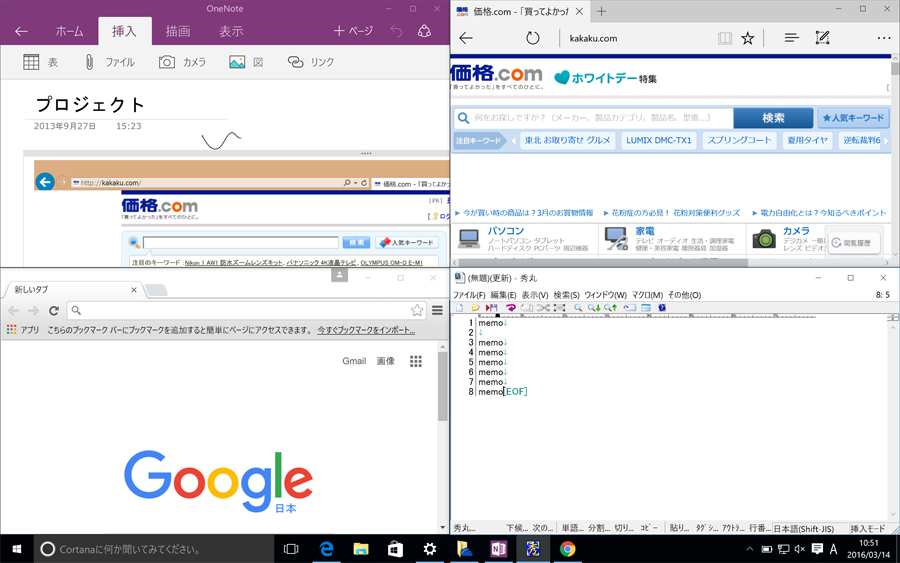Click Edge Make a Web Note icon
Image resolution: width=900 pixels, height=563 pixels.
tap(822, 38)
